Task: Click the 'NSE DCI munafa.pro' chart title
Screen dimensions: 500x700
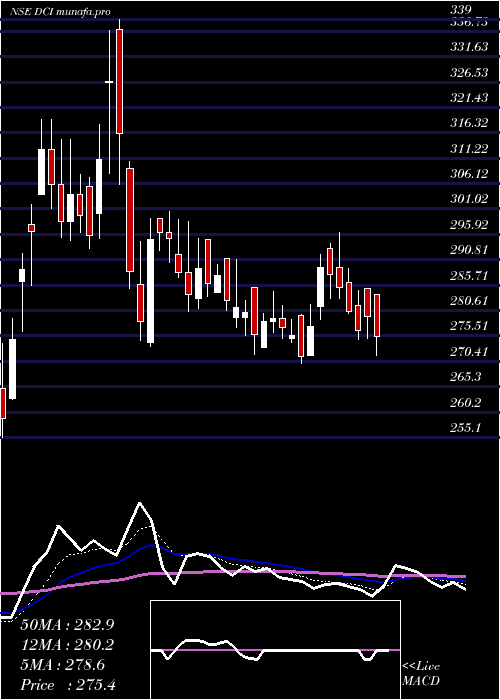Action: (x=60, y=12)
